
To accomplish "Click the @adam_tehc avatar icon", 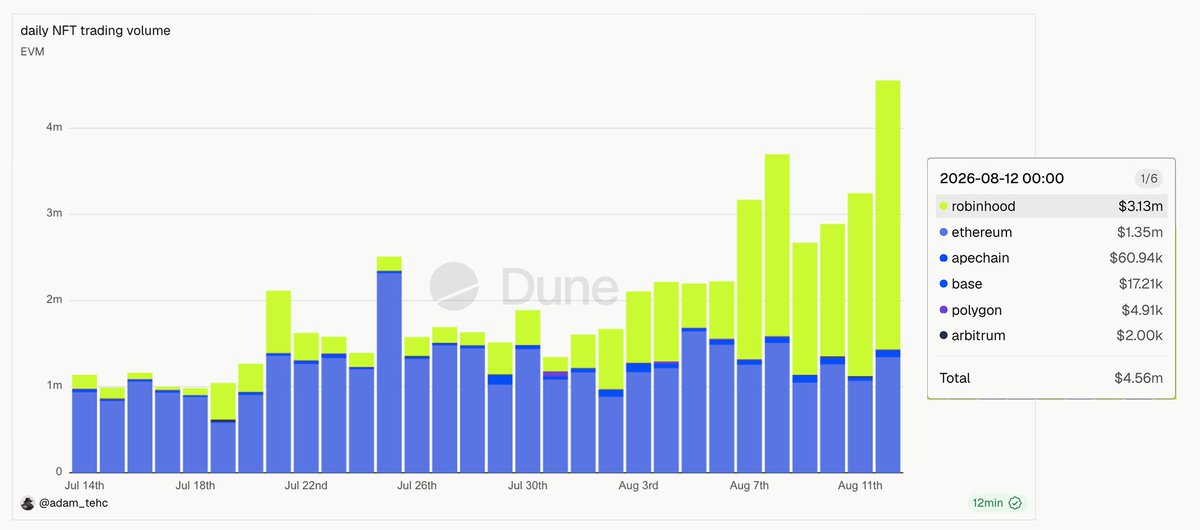I will (27, 502).
